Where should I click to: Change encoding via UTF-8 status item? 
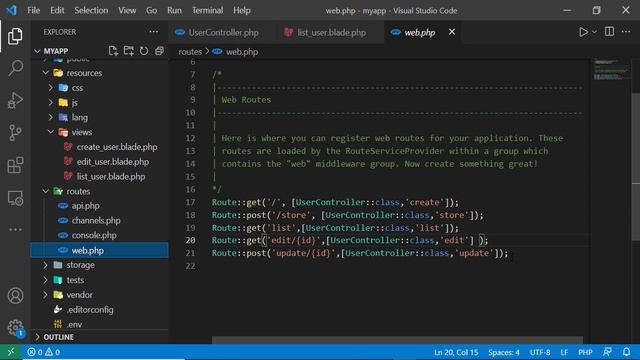pyautogui.click(x=540, y=352)
